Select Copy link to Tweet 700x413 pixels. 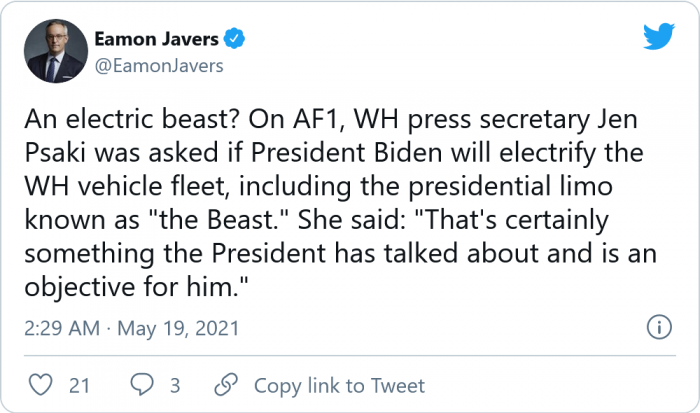(x=339, y=385)
